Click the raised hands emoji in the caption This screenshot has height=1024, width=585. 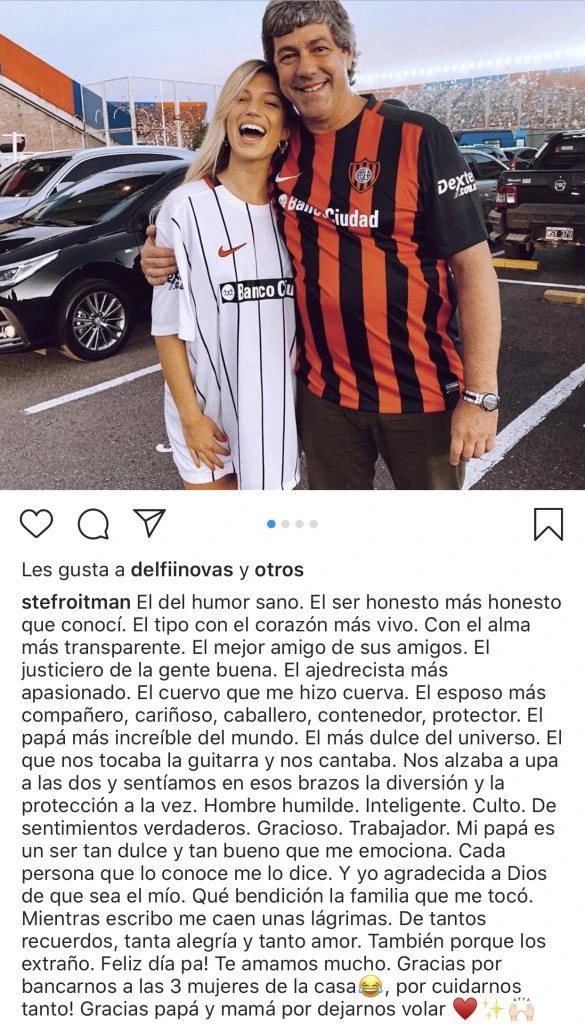pos(521,1009)
